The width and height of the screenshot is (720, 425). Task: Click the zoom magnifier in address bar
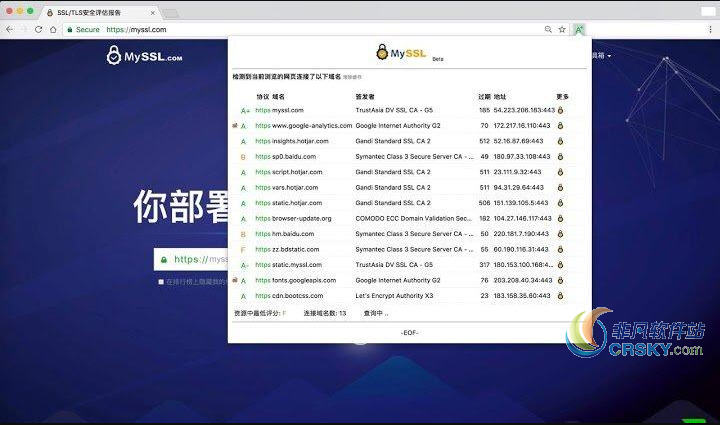click(548, 29)
